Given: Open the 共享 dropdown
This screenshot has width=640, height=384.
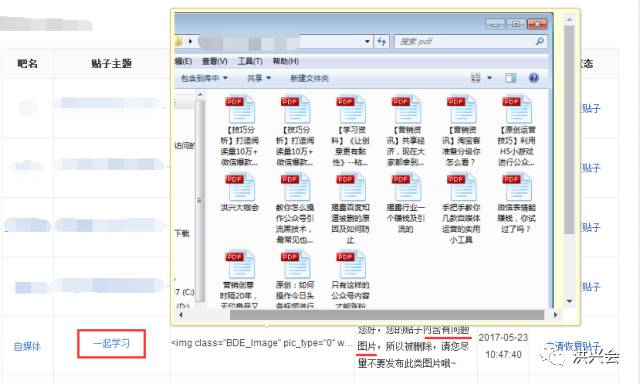Looking at the screenshot, I should coord(259,78).
